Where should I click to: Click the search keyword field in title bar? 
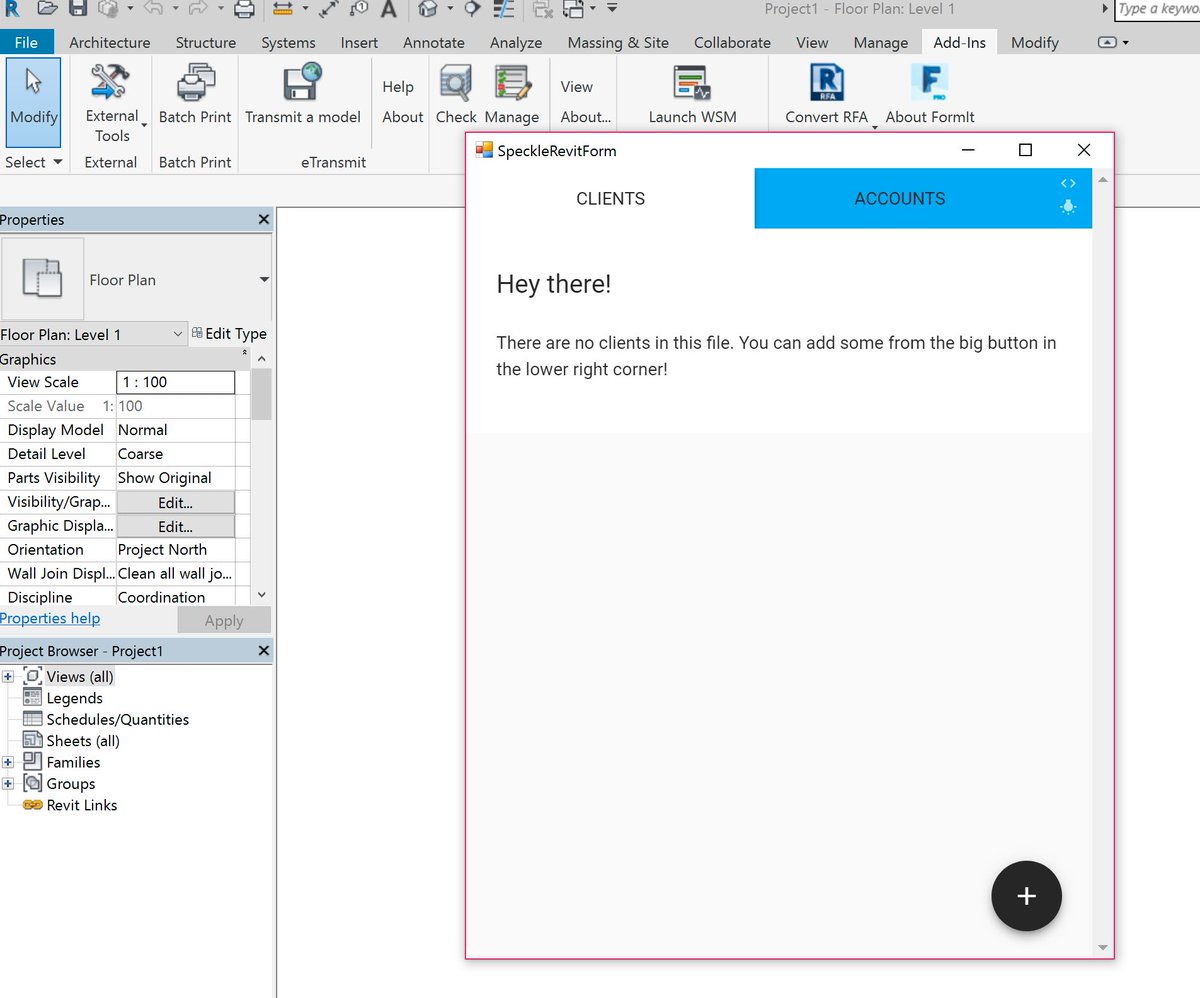(x=1157, y=9)
